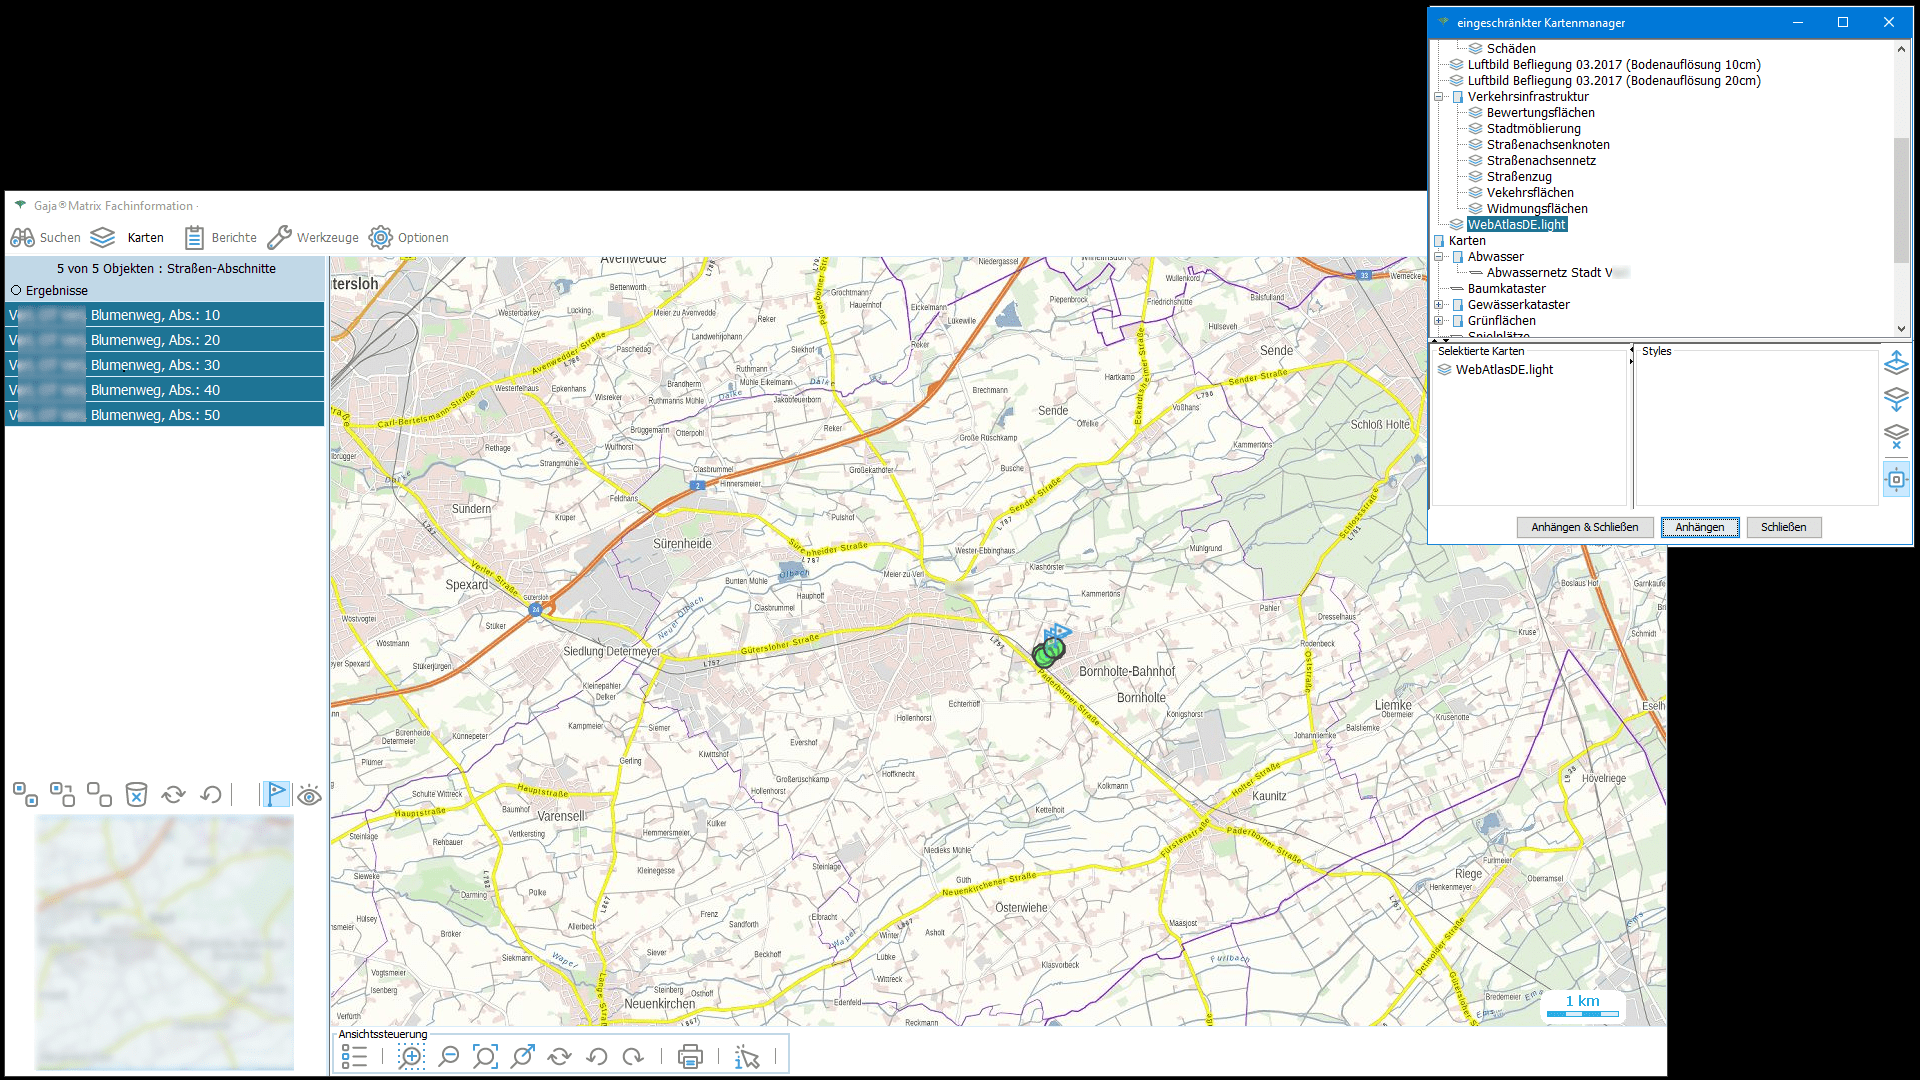Image resolution: width=1920 pixels, height=1080 pixels.
Task: Toggle the eye visibility icon
Action: tap(309, 795)
